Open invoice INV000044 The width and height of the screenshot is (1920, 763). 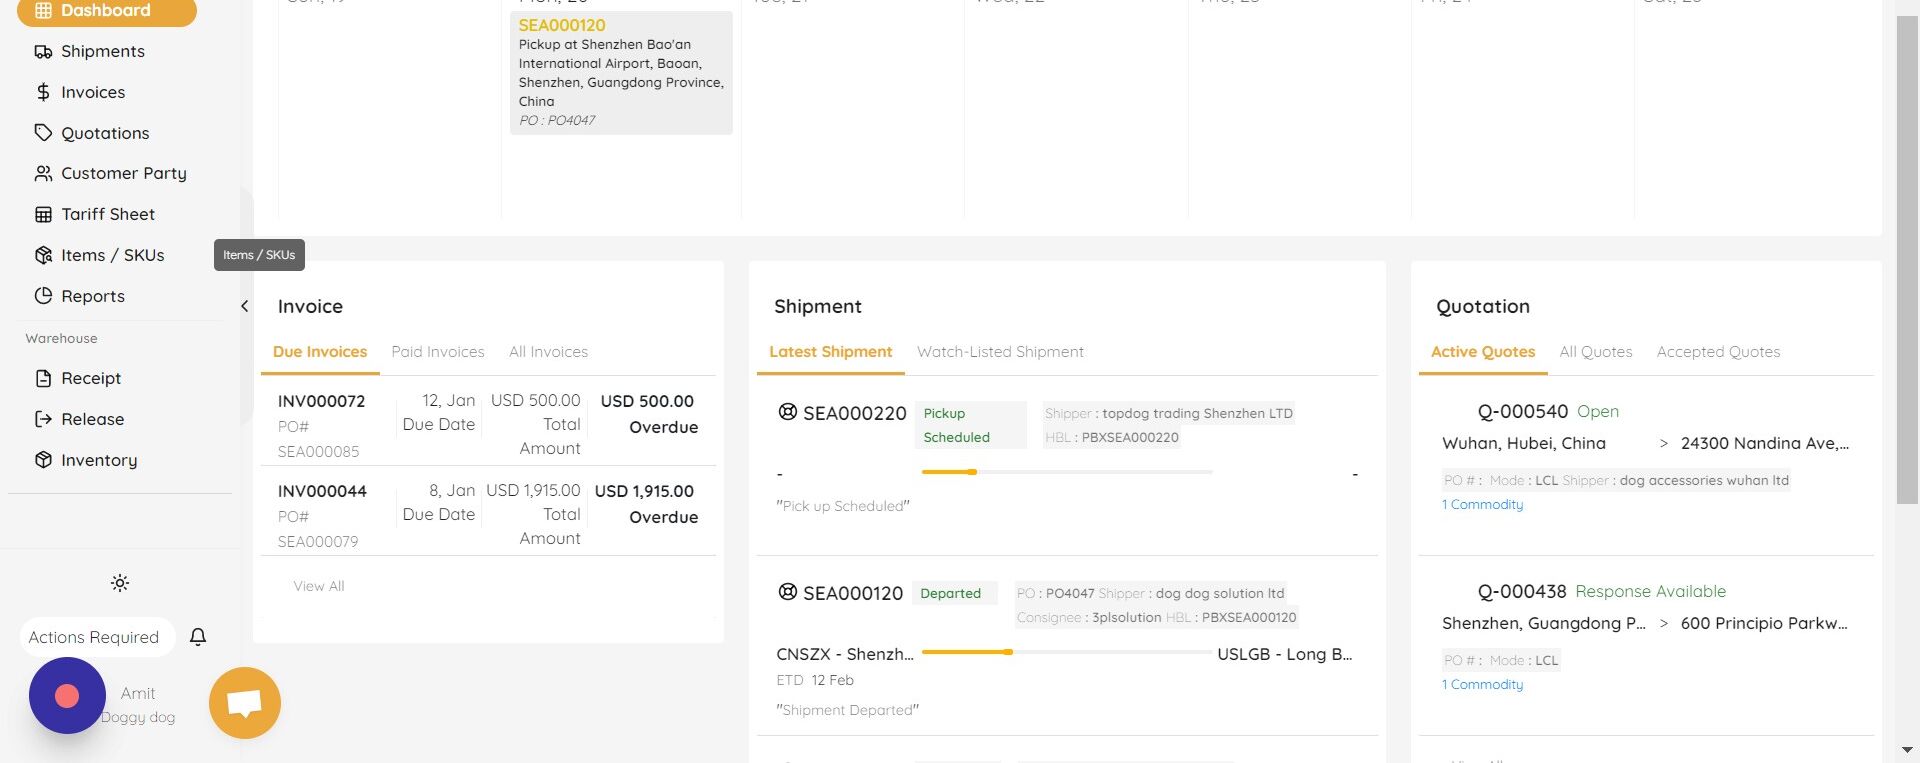322,491
